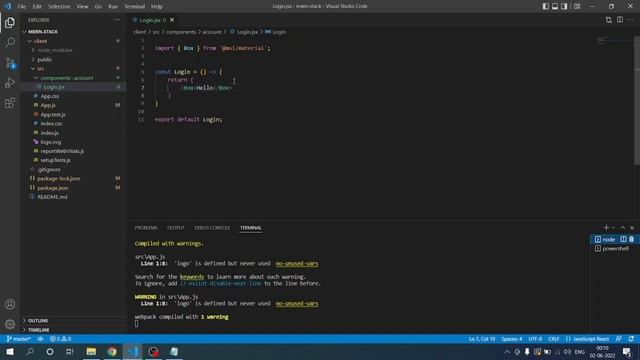Kill the node terminal with trash icon
This screenshot has height=360, width=640.
pyautogui.click(x=631, y=239)
